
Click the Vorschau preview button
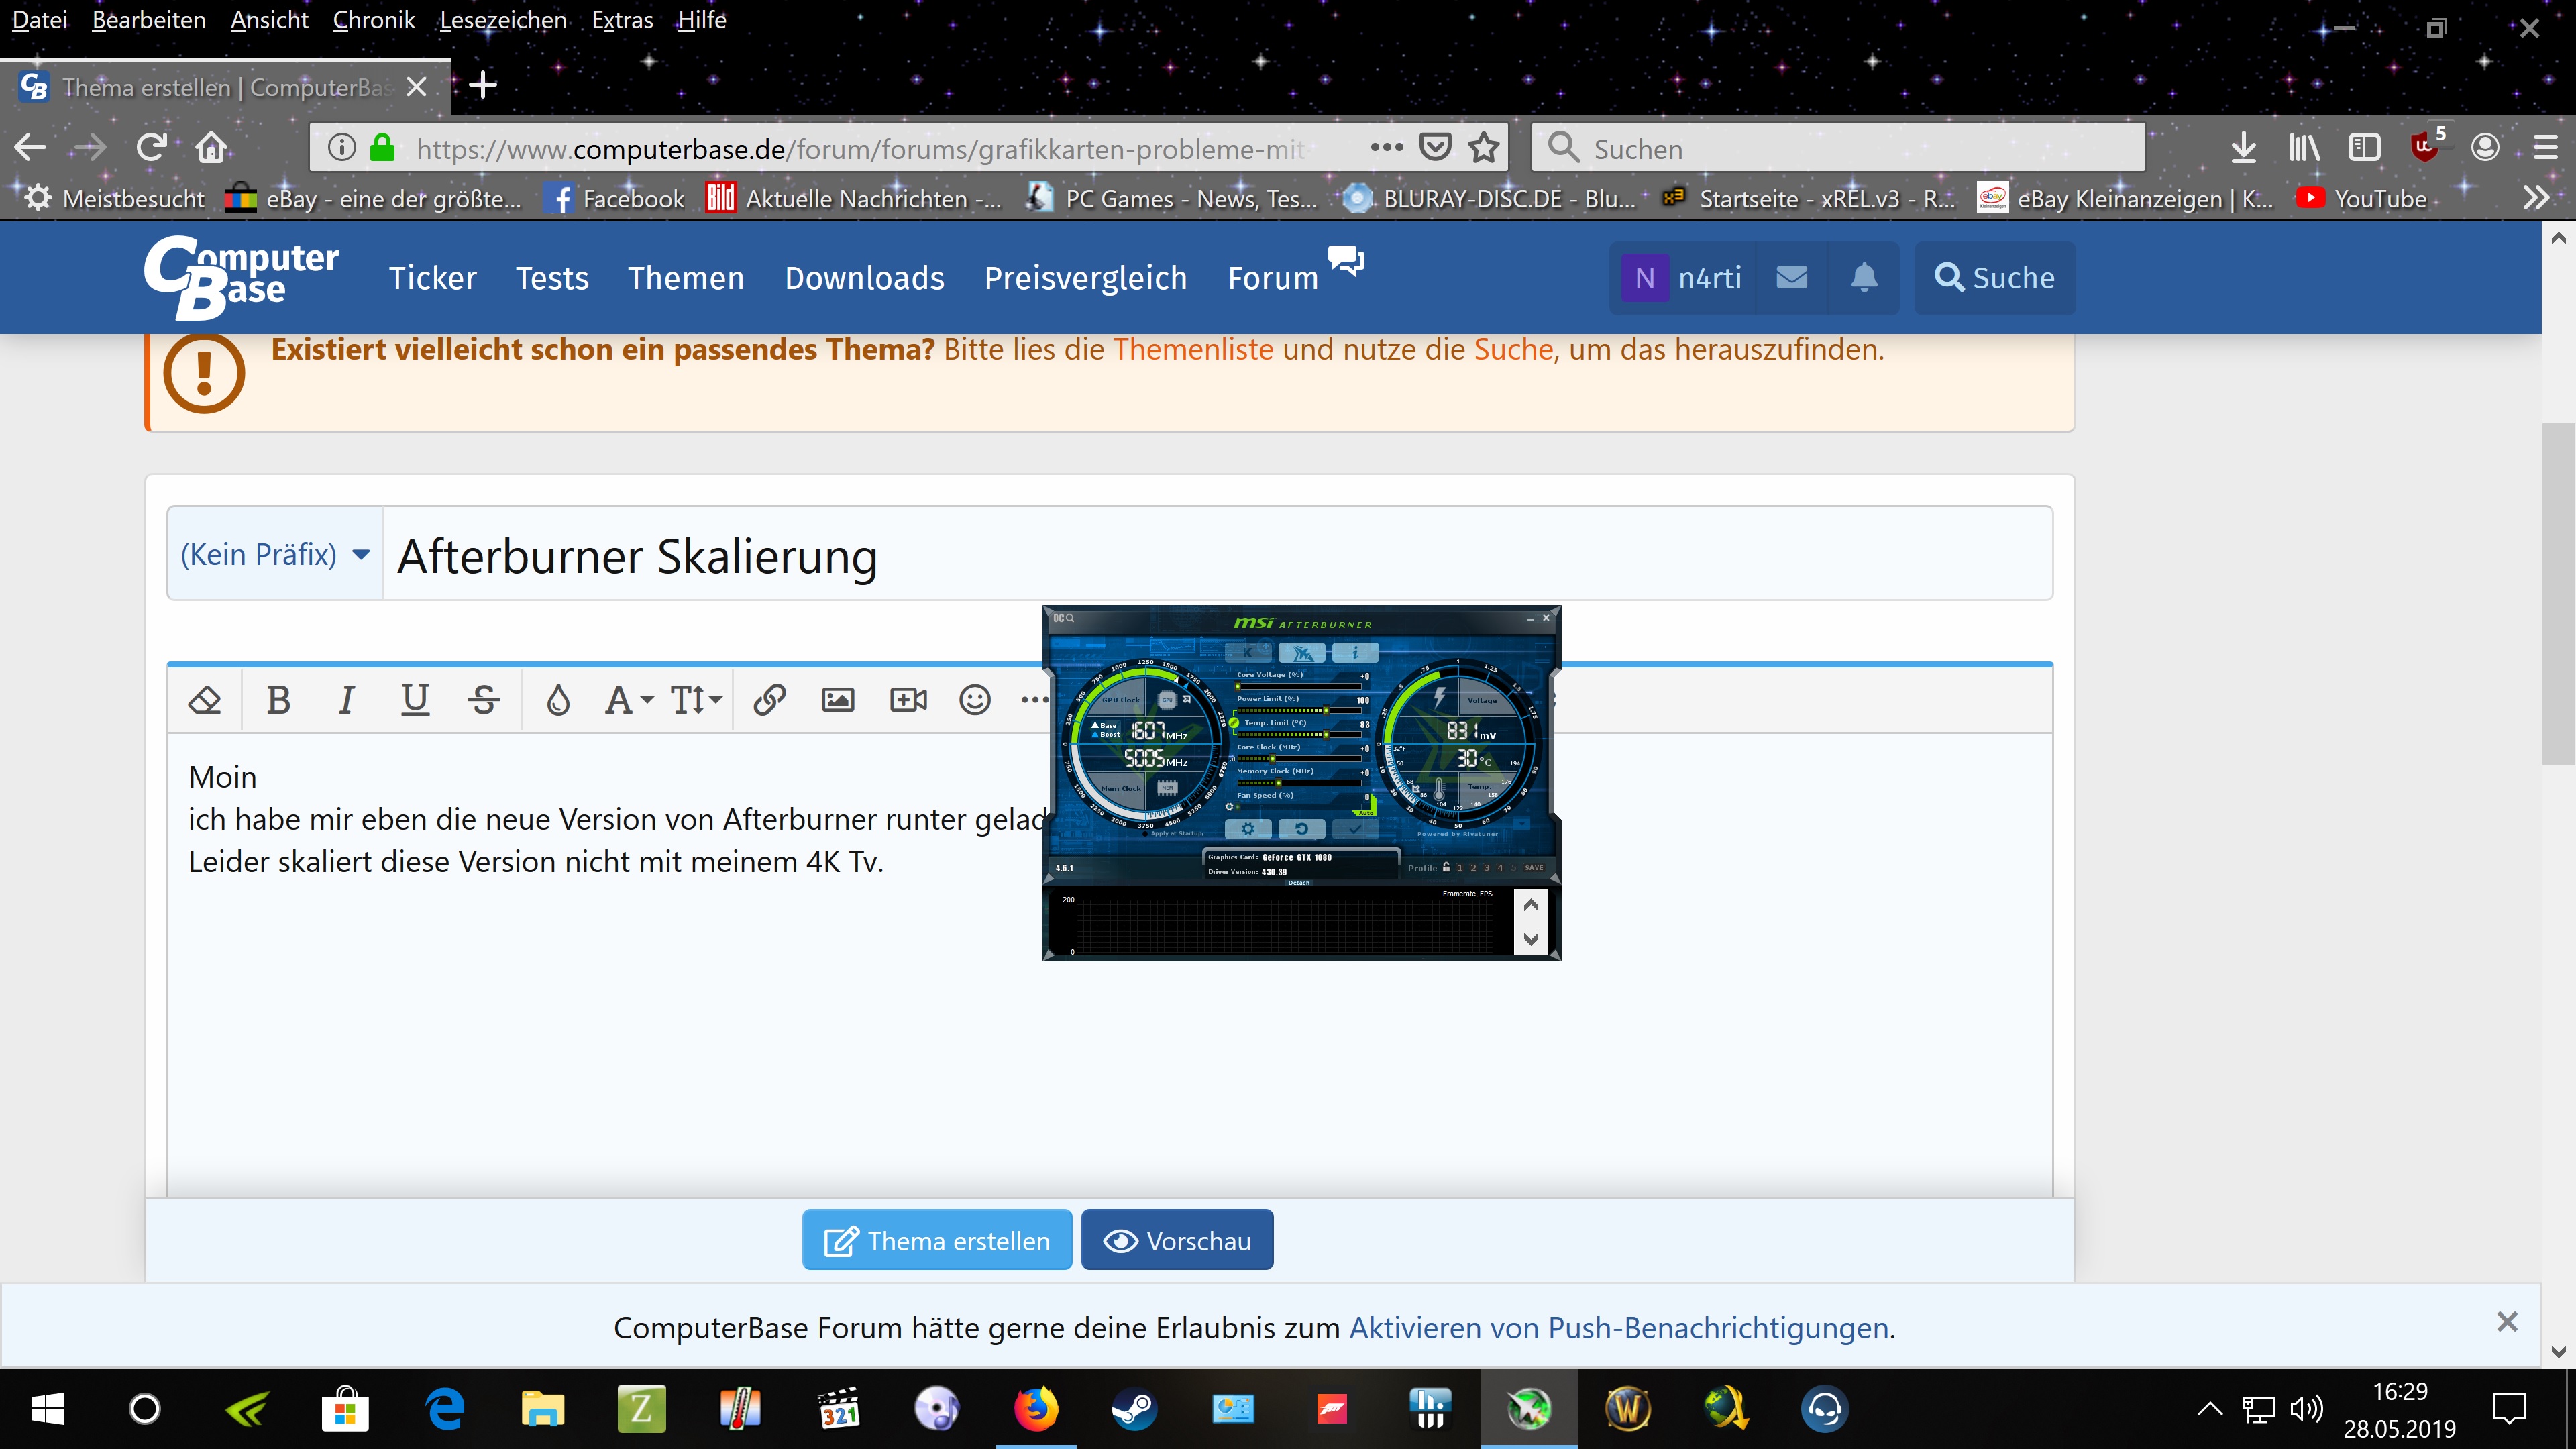click(x=1177, y=1240)
